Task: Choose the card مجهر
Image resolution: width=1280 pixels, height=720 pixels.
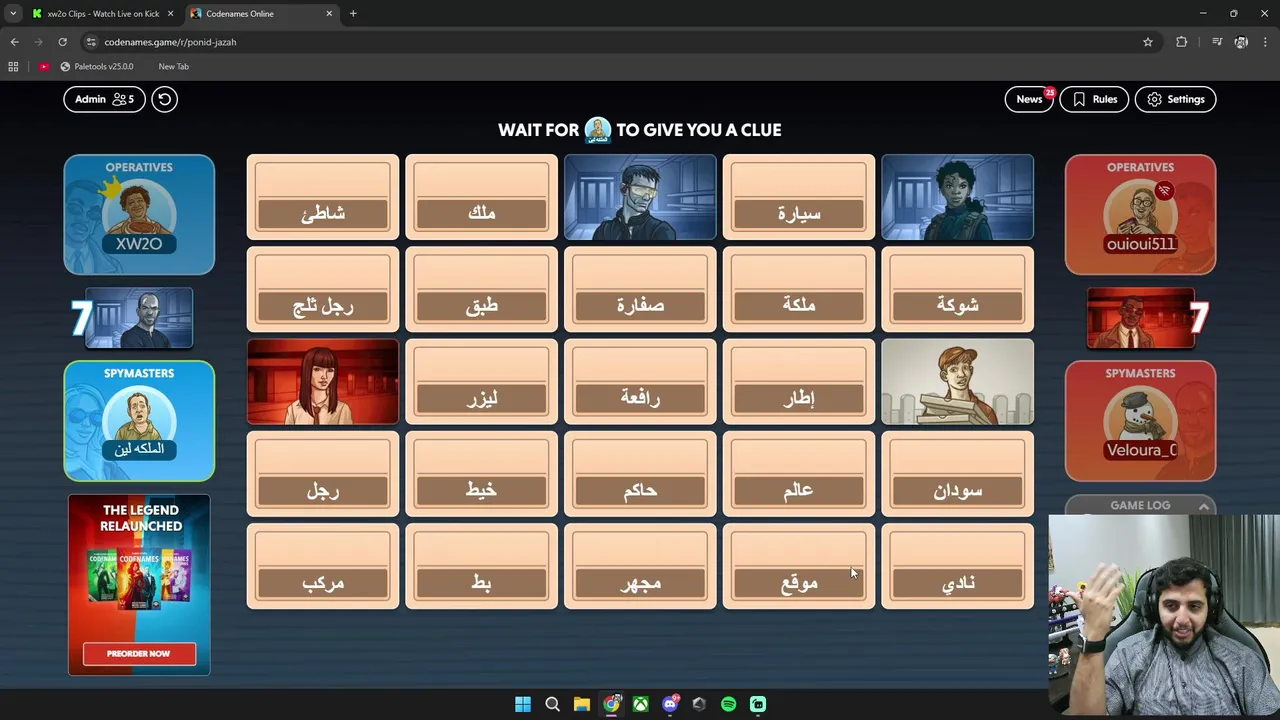Action: click(x=640, y=566)
